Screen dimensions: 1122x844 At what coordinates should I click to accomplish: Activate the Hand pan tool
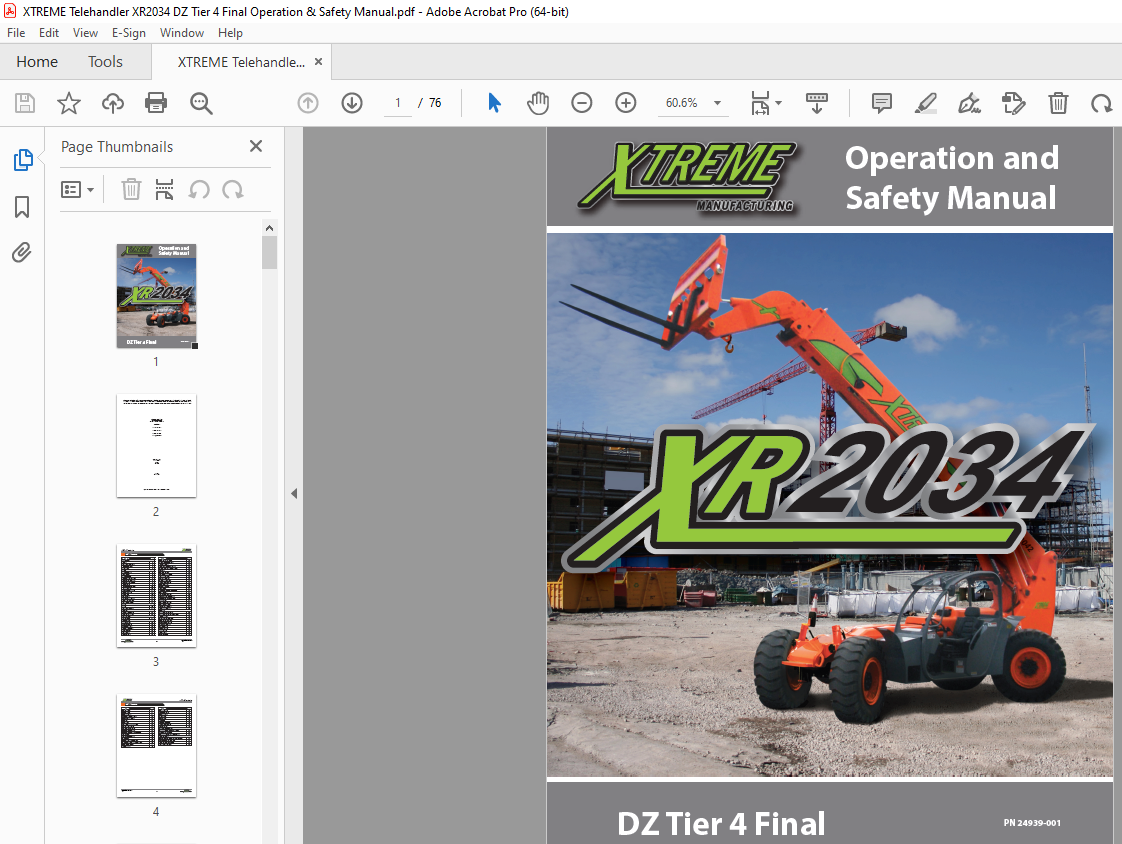tap(537, 103)
